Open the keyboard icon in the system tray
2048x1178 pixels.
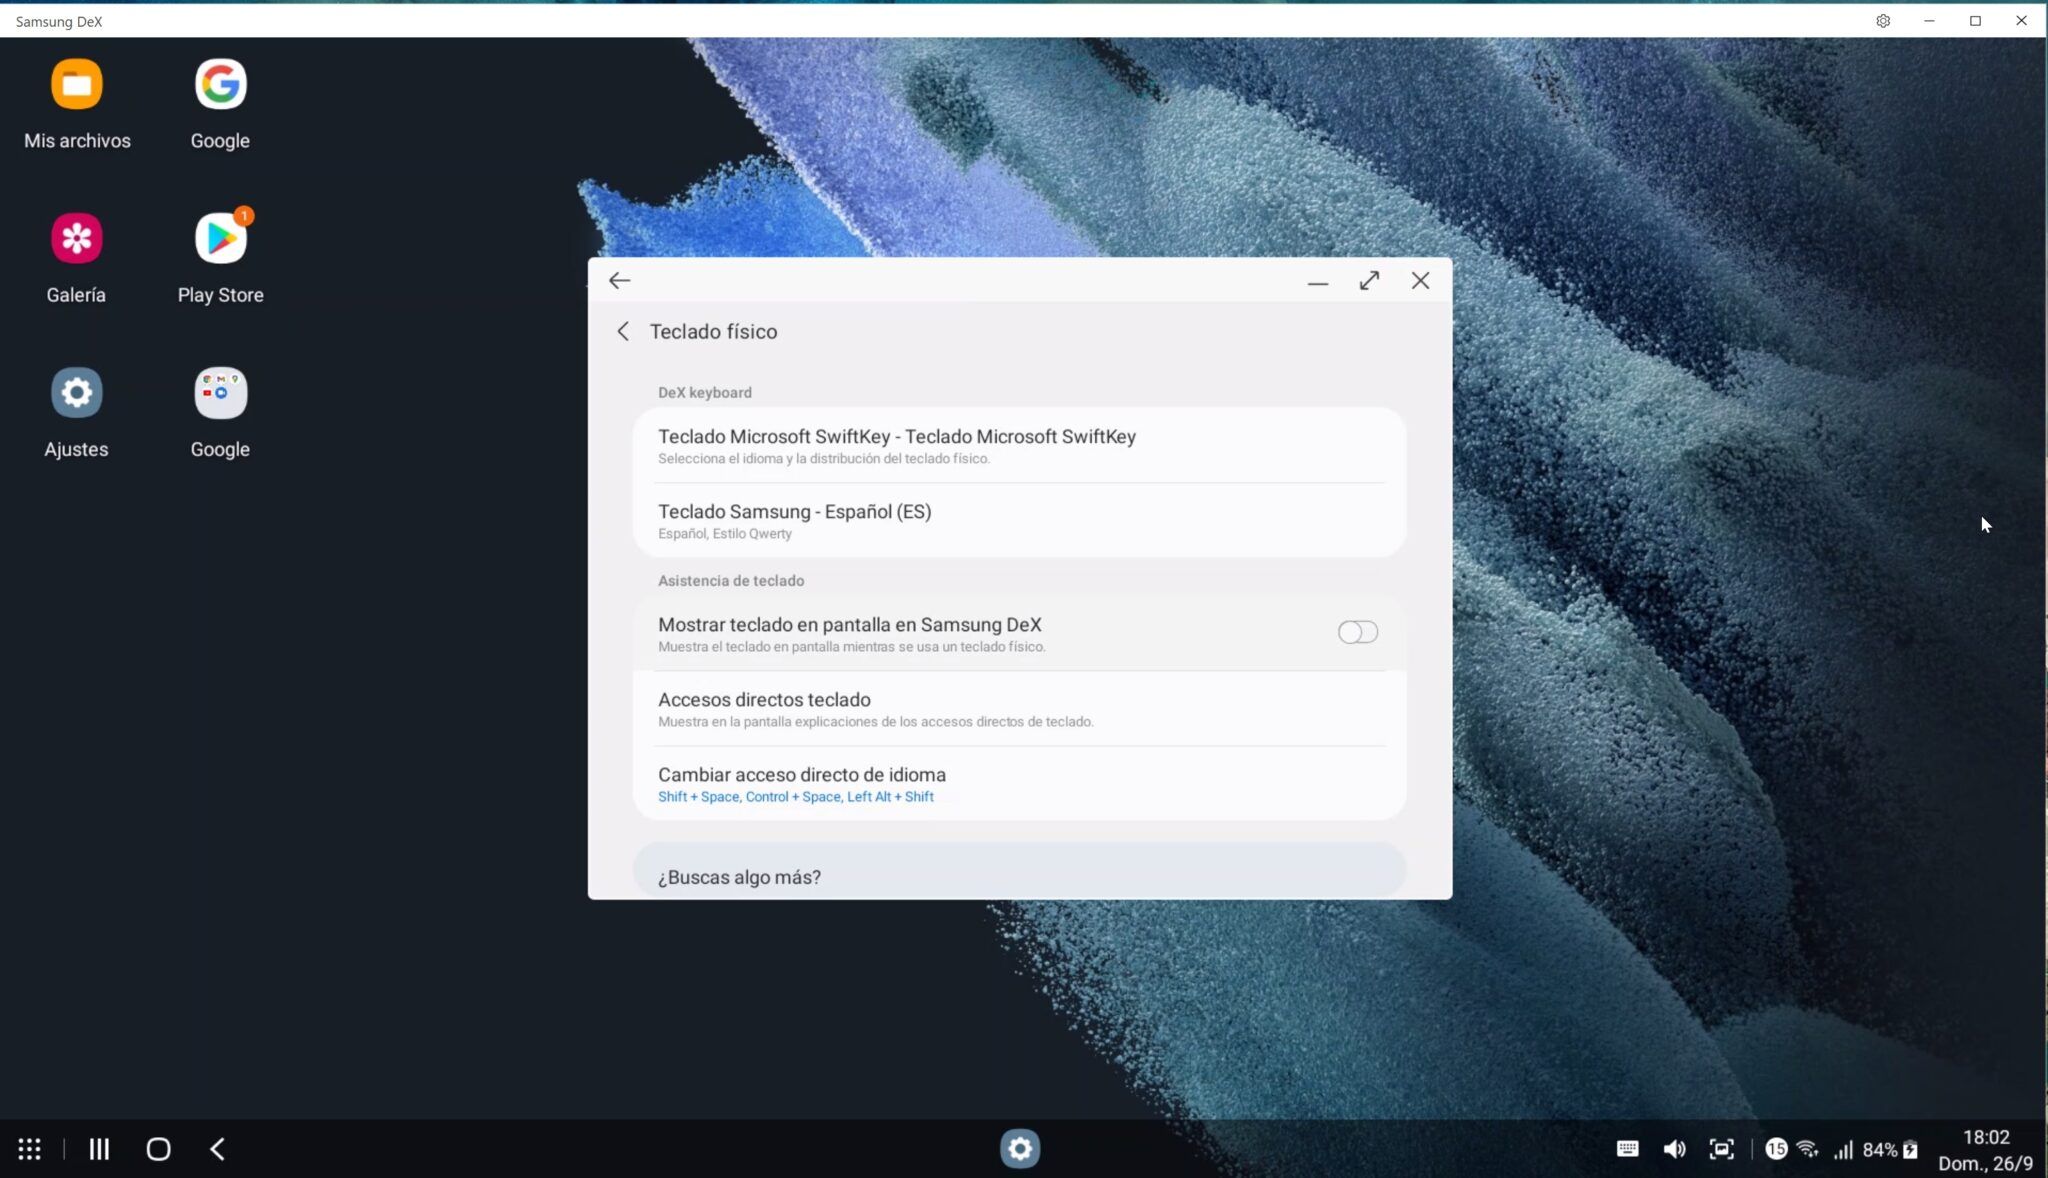pyautogui.click(x=1628, y=1149)
